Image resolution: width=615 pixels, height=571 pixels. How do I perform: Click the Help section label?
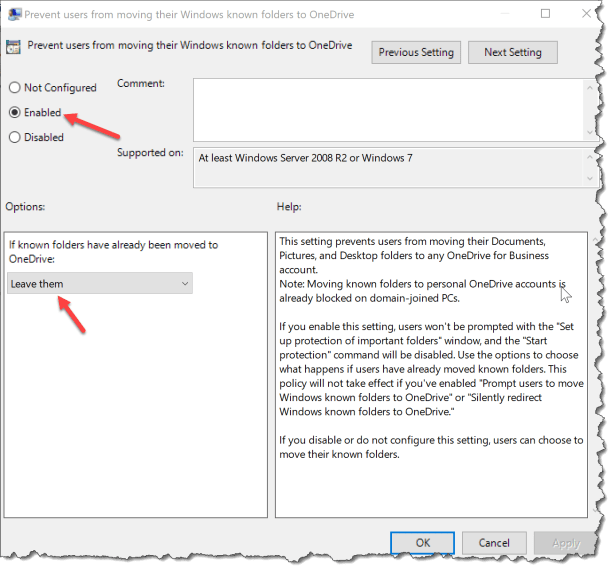coord(289,206)
